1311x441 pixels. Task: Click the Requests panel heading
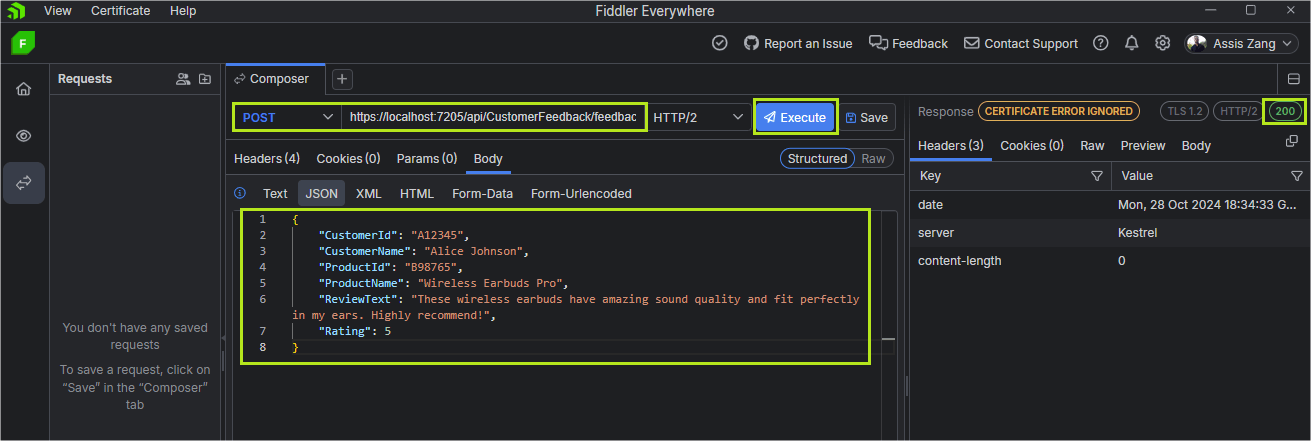85,79
